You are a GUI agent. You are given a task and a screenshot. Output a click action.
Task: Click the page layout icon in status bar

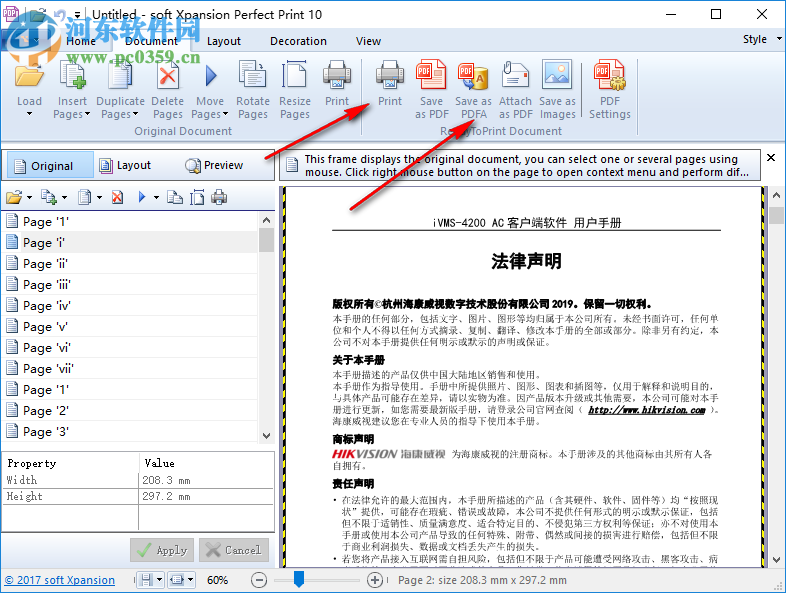tap(146, 580)
